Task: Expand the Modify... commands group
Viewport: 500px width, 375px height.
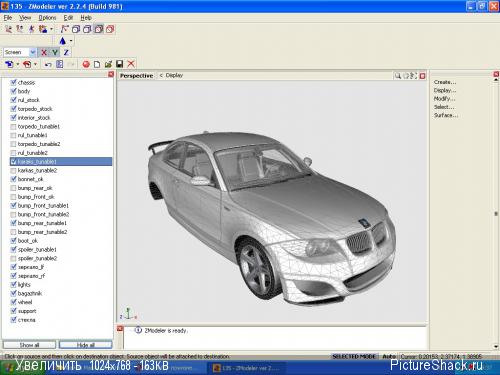Action: pyautogui.click(x=444, y=99)
